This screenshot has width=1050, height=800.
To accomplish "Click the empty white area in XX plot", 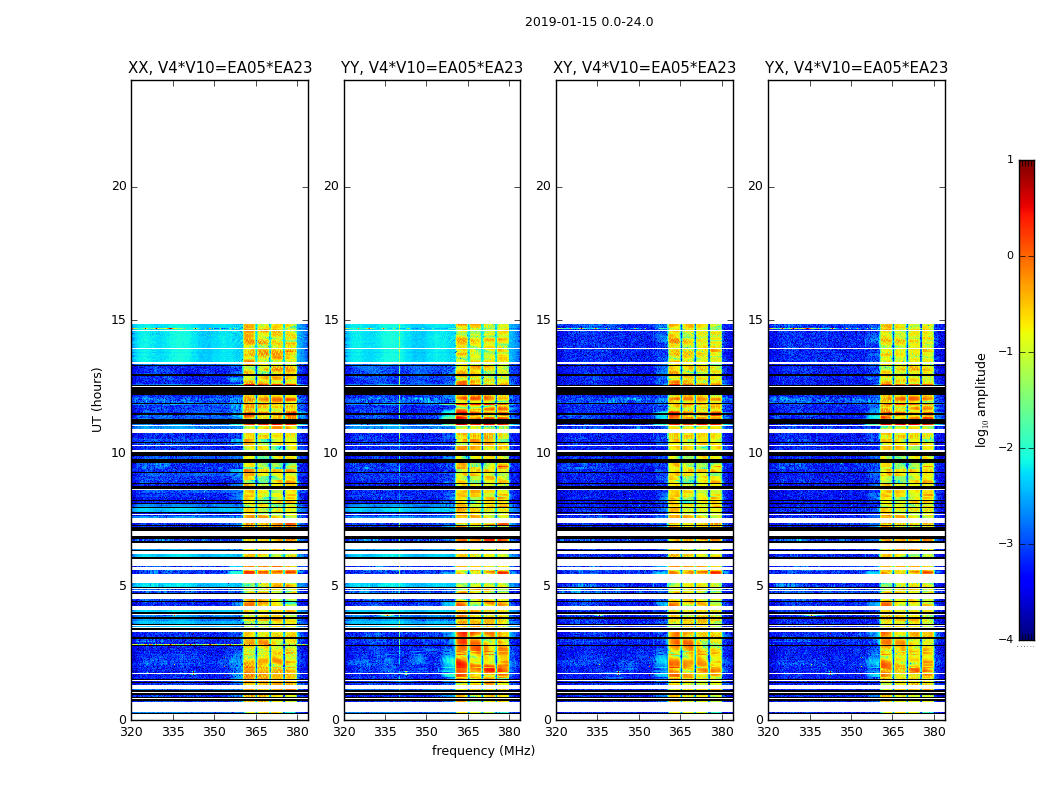I will coord(219,200).
